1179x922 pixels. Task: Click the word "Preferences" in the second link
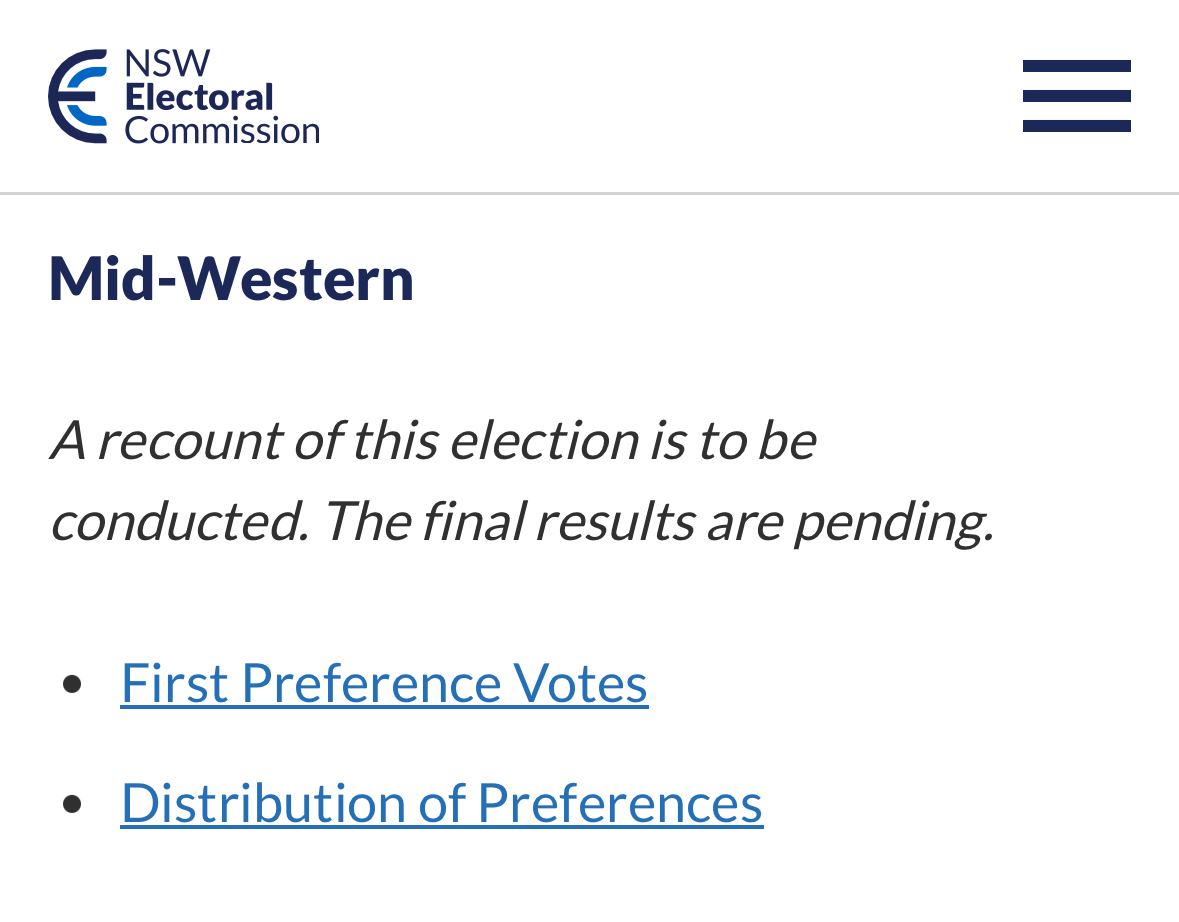point(619,802)
